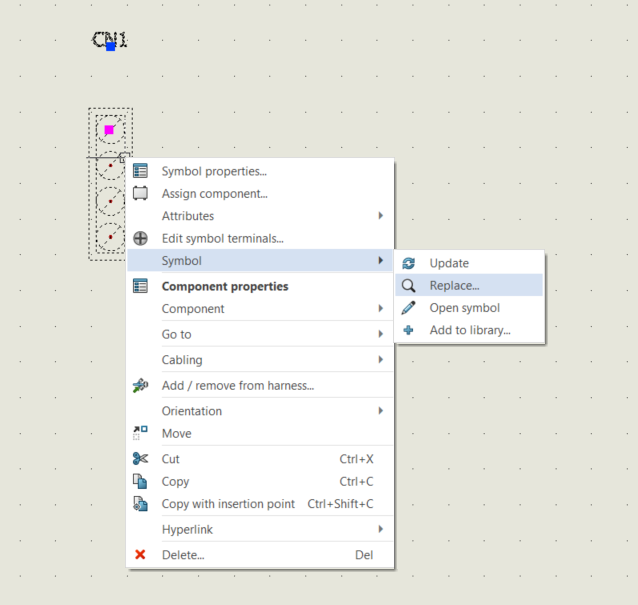Choose Add / remove from harness... entry
The height and width of the screenshot is (605, 638).
260,385
